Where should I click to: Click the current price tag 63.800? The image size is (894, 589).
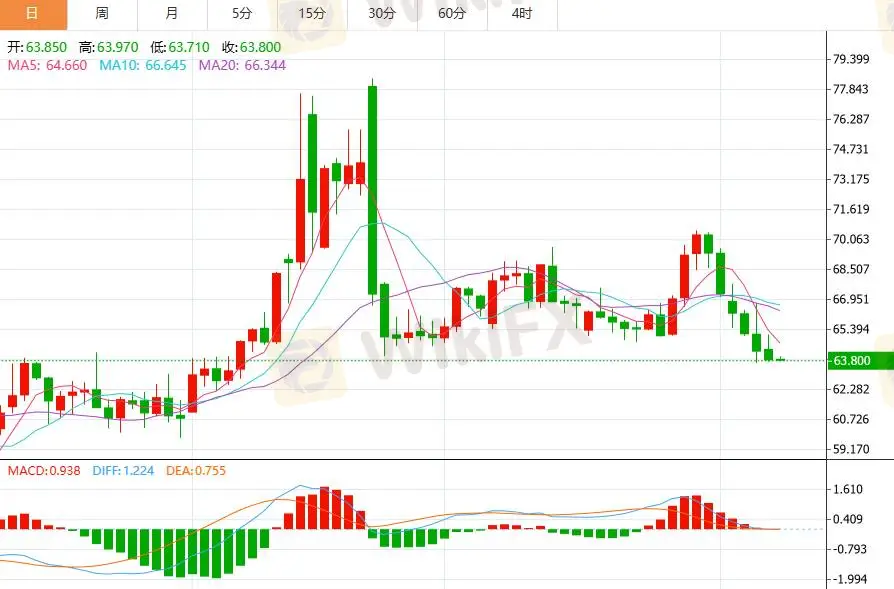pyautogui.click(x=860, y=361)
